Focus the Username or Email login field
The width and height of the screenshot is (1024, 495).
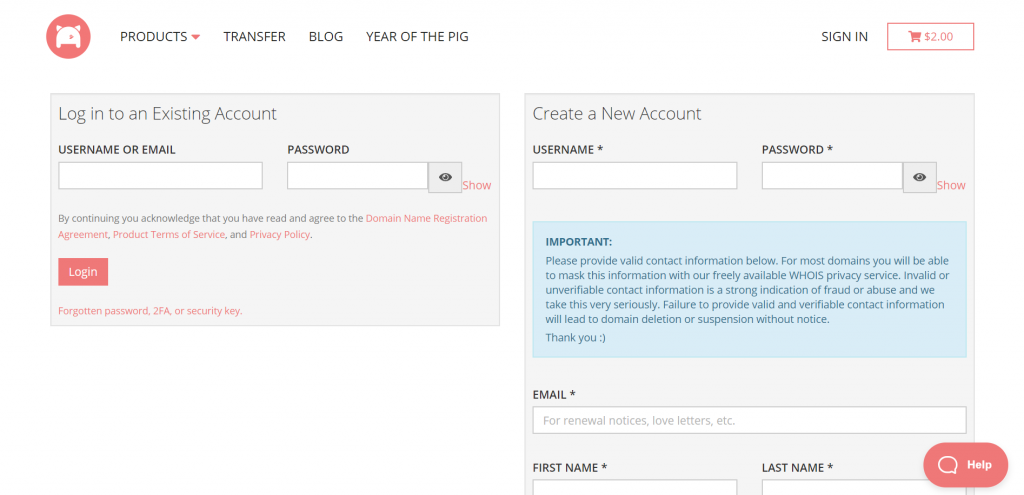160,176
